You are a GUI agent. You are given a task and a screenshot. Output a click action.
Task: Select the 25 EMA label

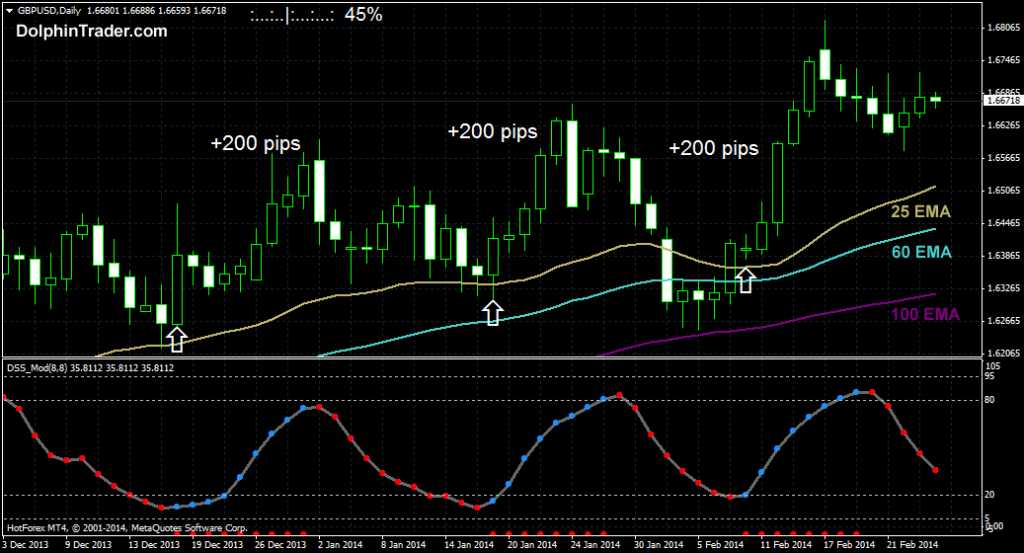pyautogui.click(x=921, y=212)
